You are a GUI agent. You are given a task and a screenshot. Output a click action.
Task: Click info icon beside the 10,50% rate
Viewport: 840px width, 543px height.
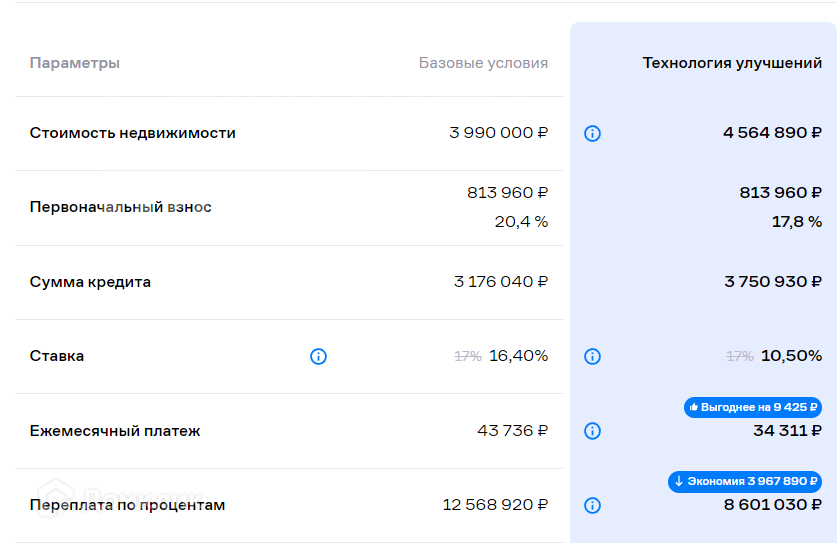tap(592, 356)
